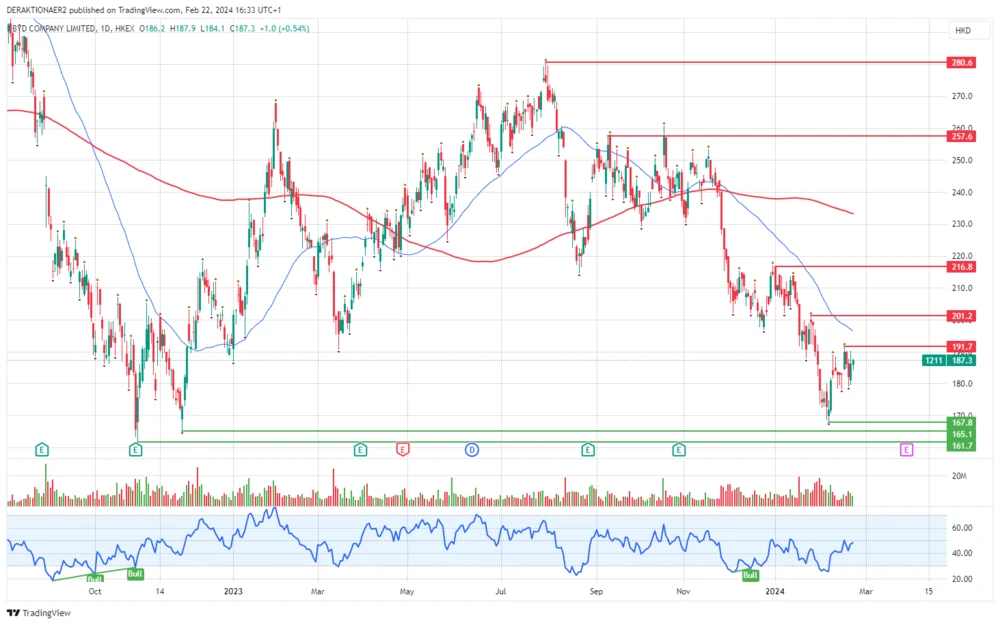Screen dimensions: 1000x625
Task: Open the HKD currency selector
Action: coord(963,31)
